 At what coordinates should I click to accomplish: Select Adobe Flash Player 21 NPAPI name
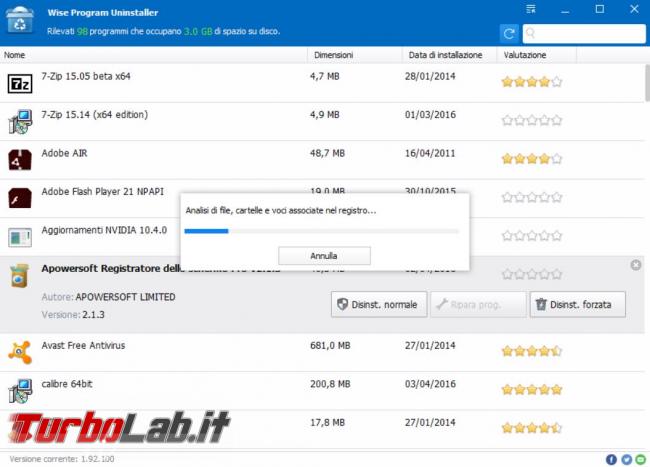(102, 191)
